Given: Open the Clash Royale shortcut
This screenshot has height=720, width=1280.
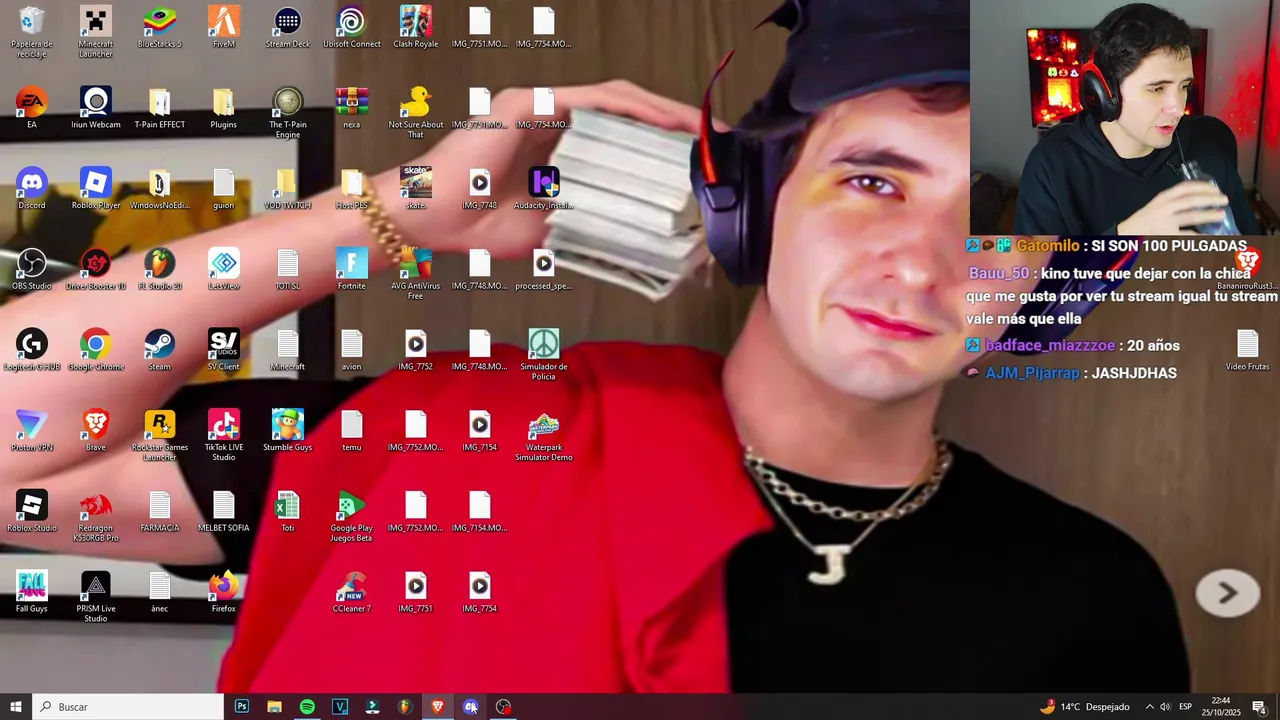Looking at the screenshot, I should (416, 28).
